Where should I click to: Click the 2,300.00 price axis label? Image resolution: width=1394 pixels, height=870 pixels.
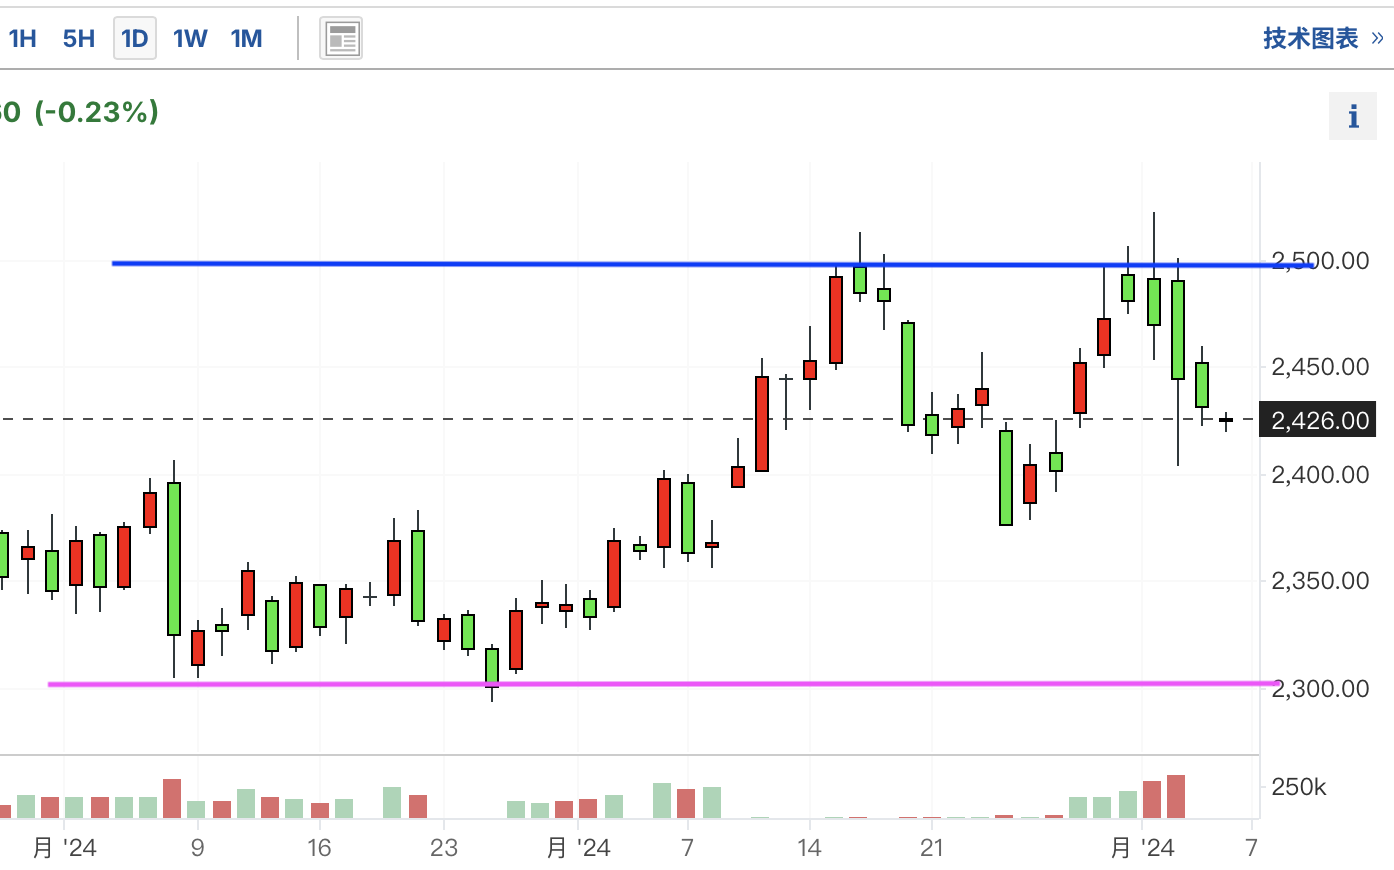[x=1320, y=688]
